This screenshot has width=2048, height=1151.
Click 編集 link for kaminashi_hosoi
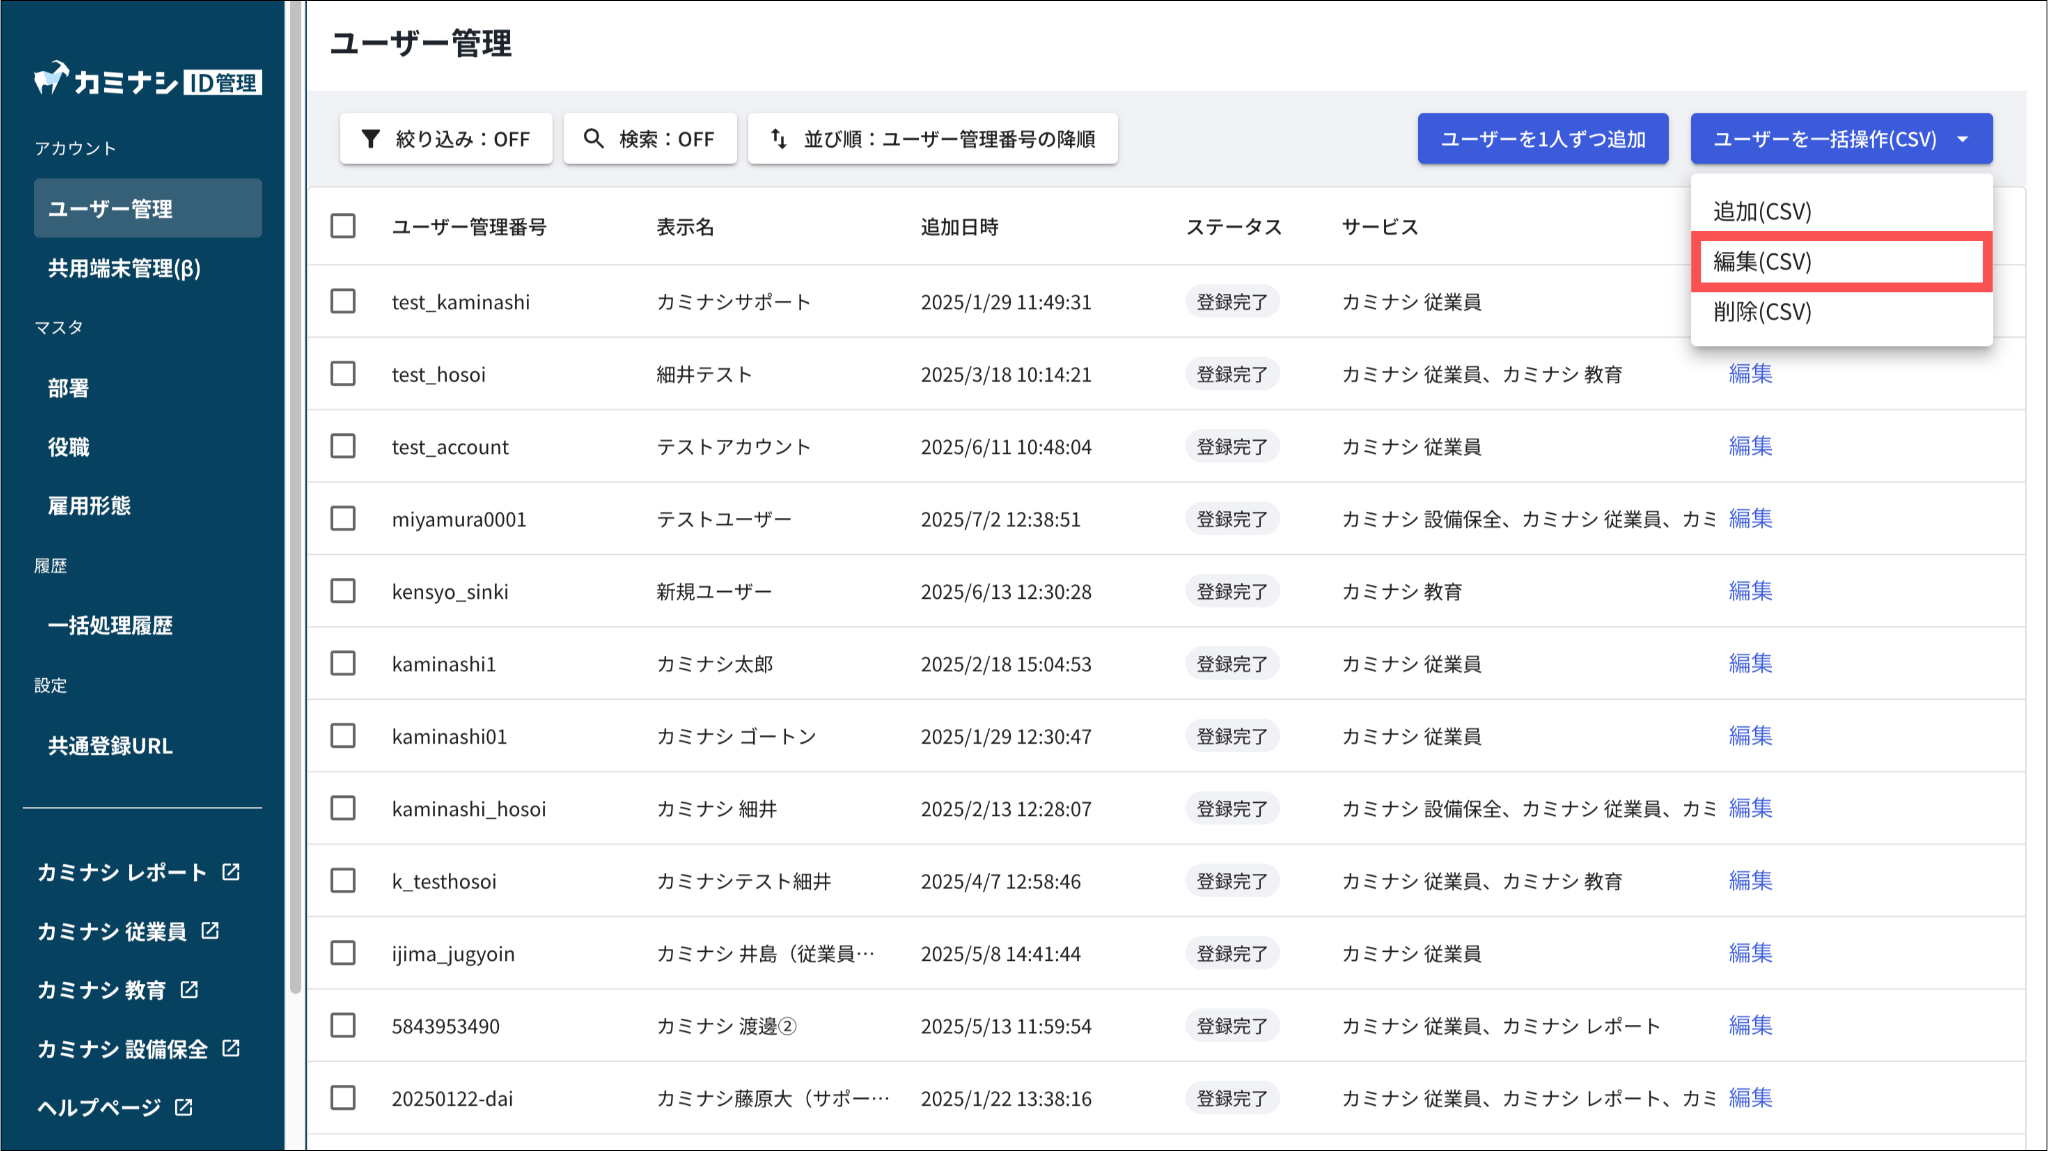tap(1750, 808)
